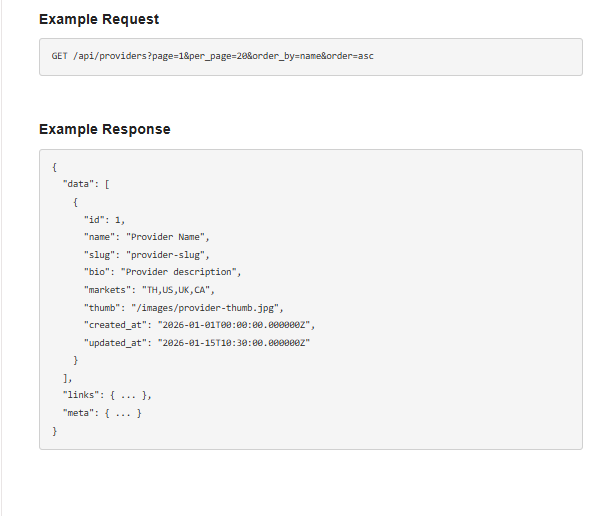The height and width of the screenshot is (516, 609).
Task: Click the "data" key in the response
Action: pos(80,184)
